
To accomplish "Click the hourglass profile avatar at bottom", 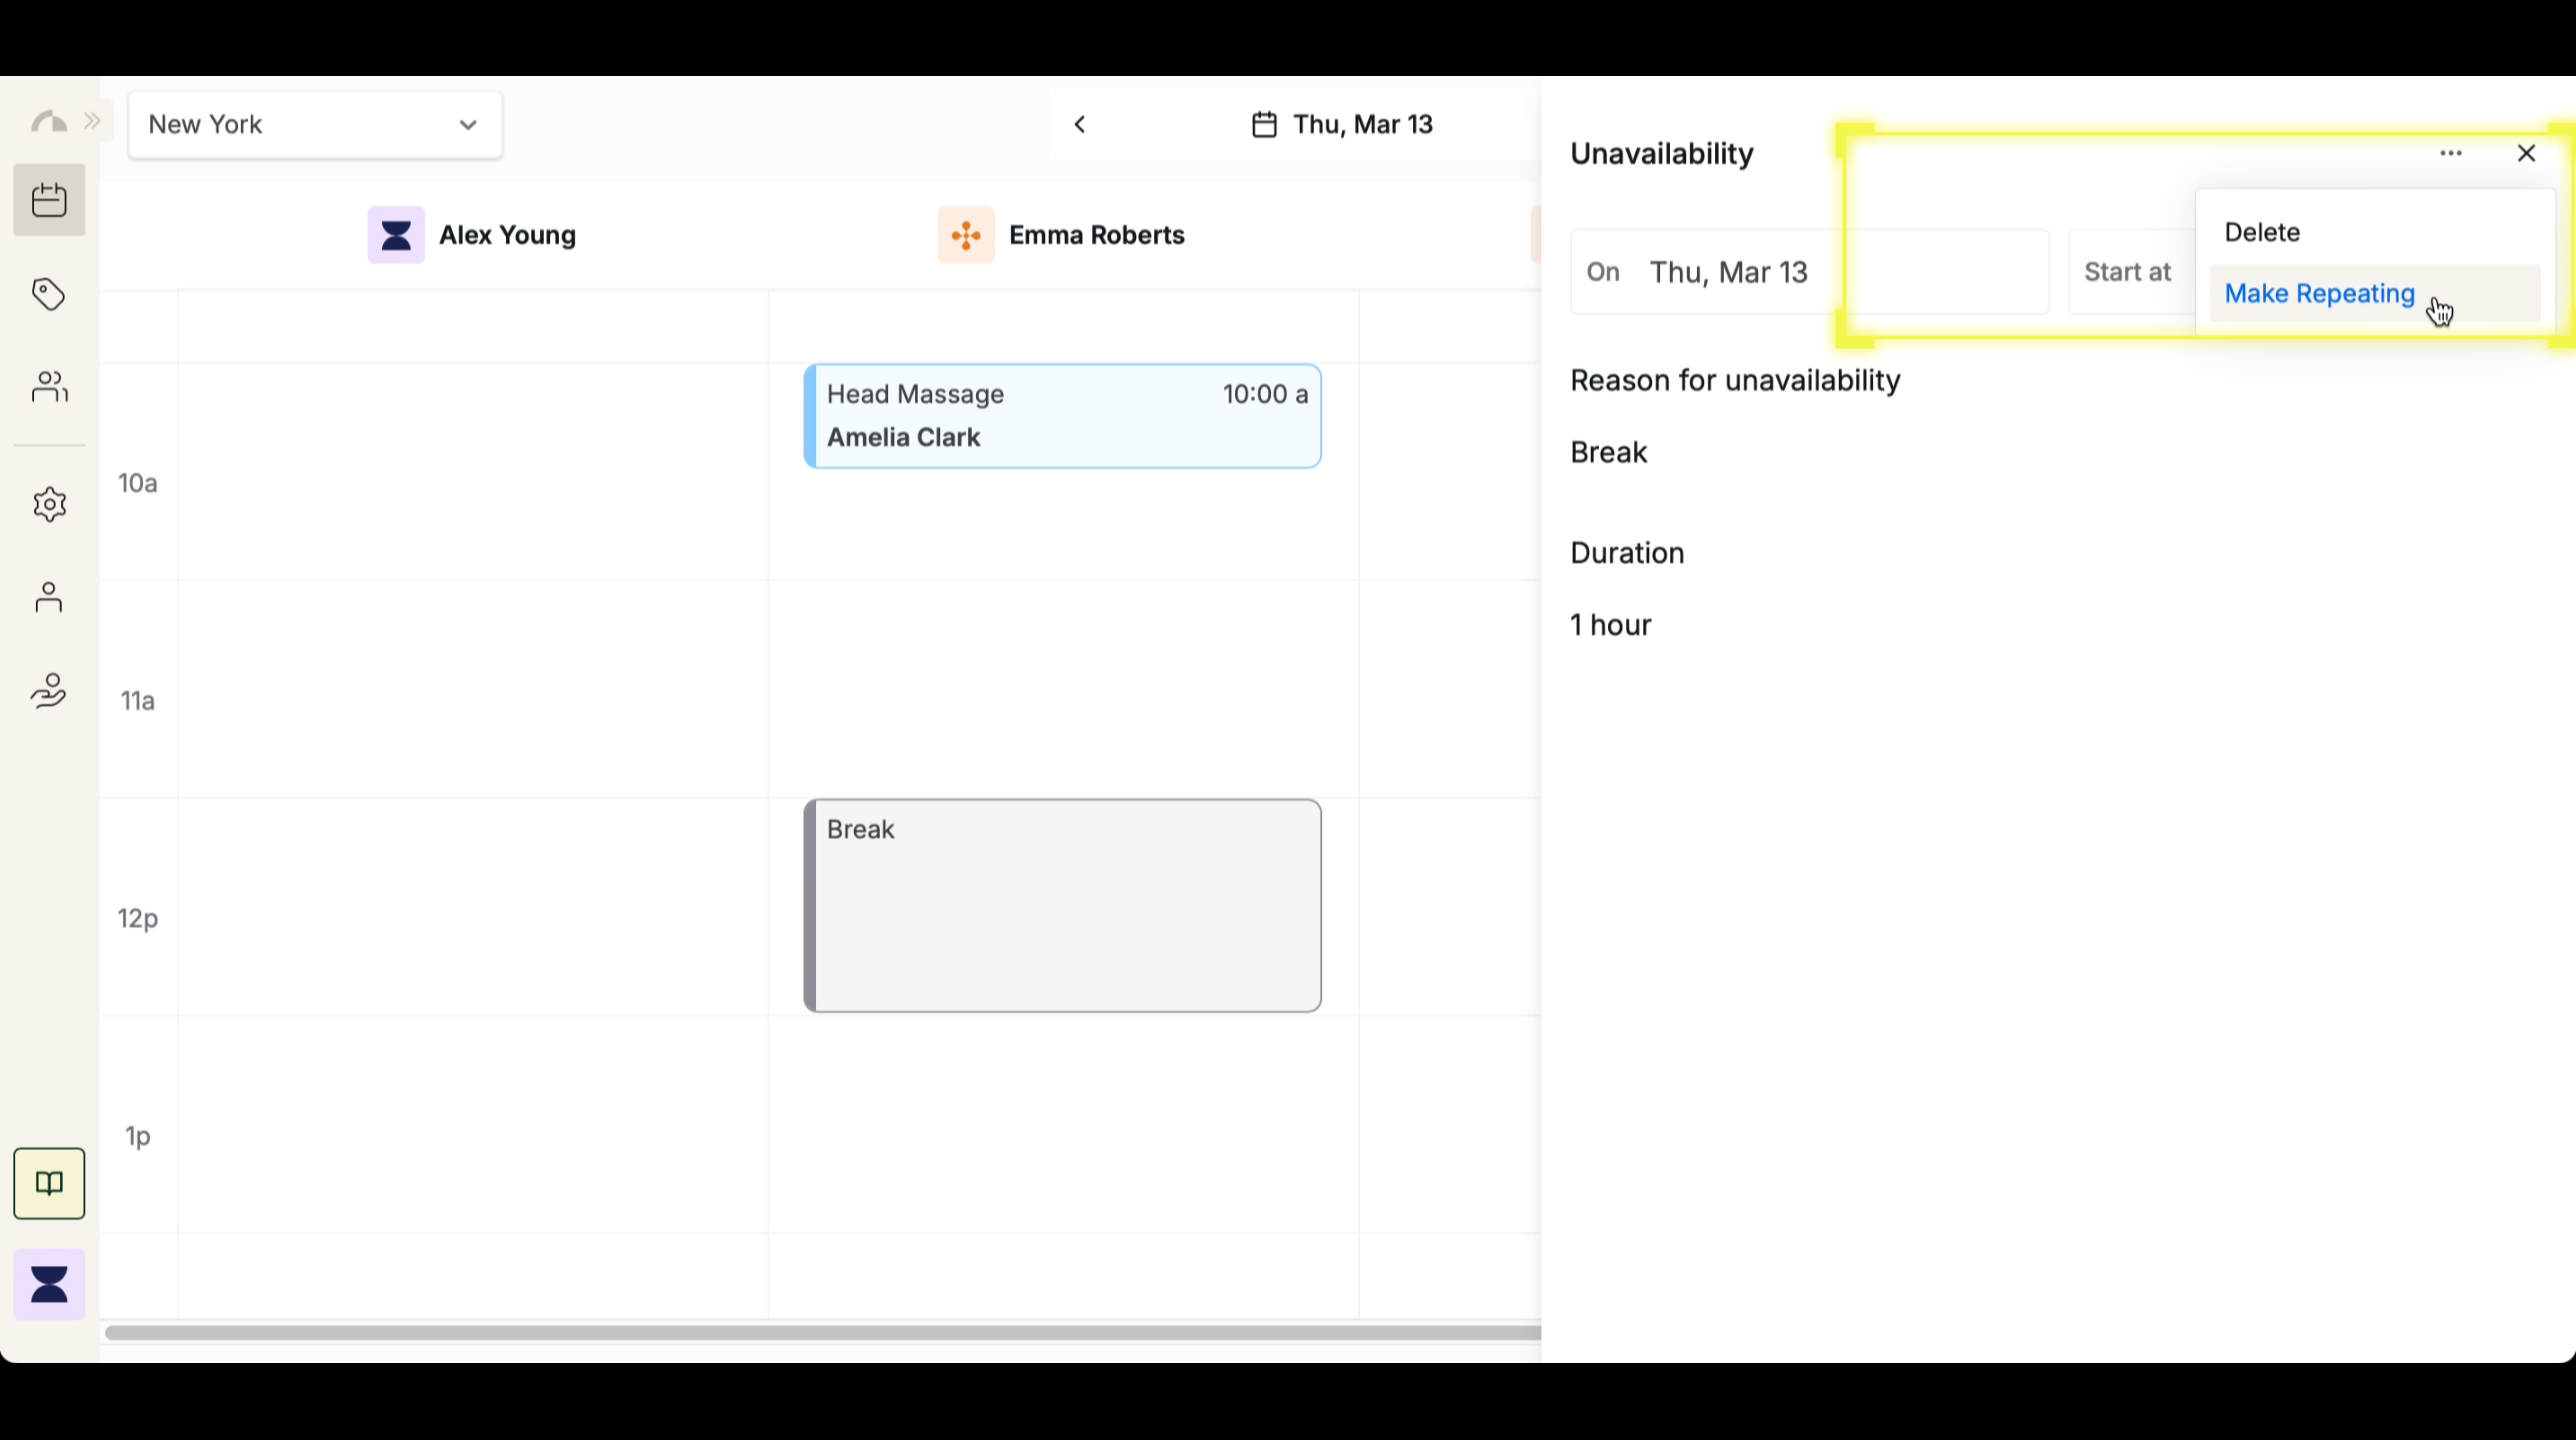I will coord(49,1284).
